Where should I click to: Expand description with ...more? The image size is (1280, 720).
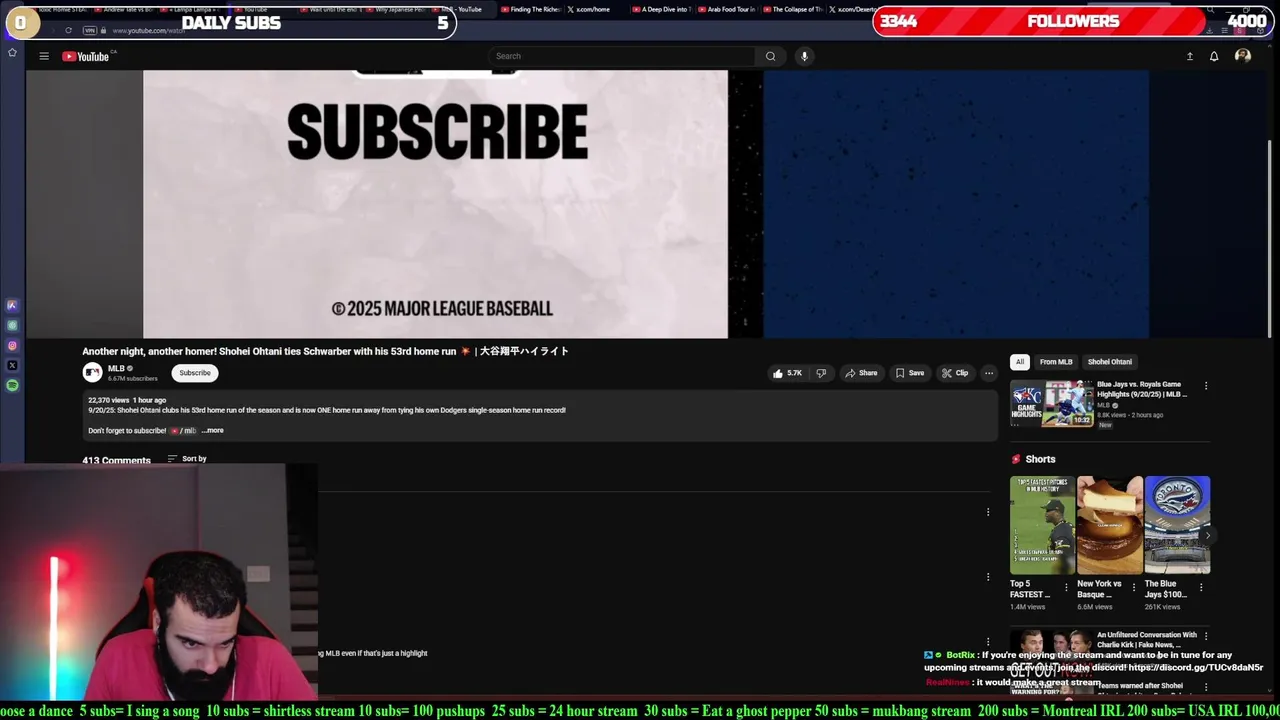(213, 431)
